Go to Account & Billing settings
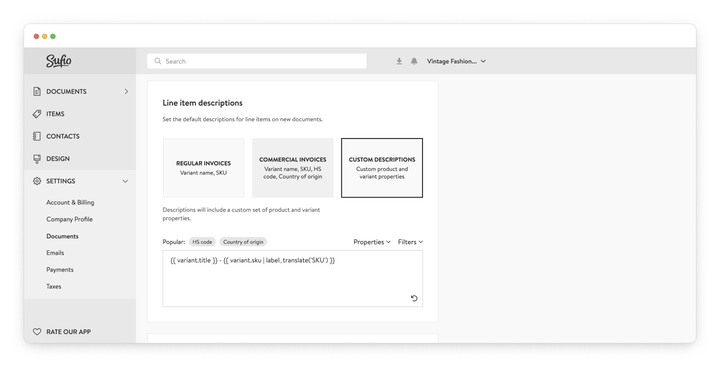Viewport: 720px width, 367px height. click(x=70, y=203)
